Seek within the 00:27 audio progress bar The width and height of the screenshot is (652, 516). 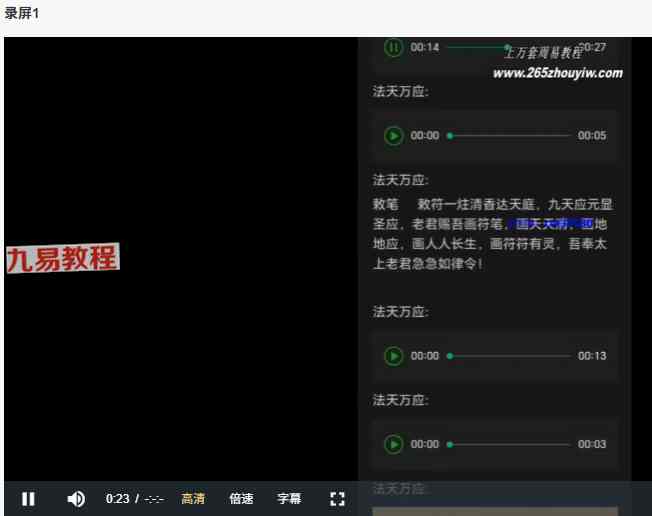(x=480, y=47)
